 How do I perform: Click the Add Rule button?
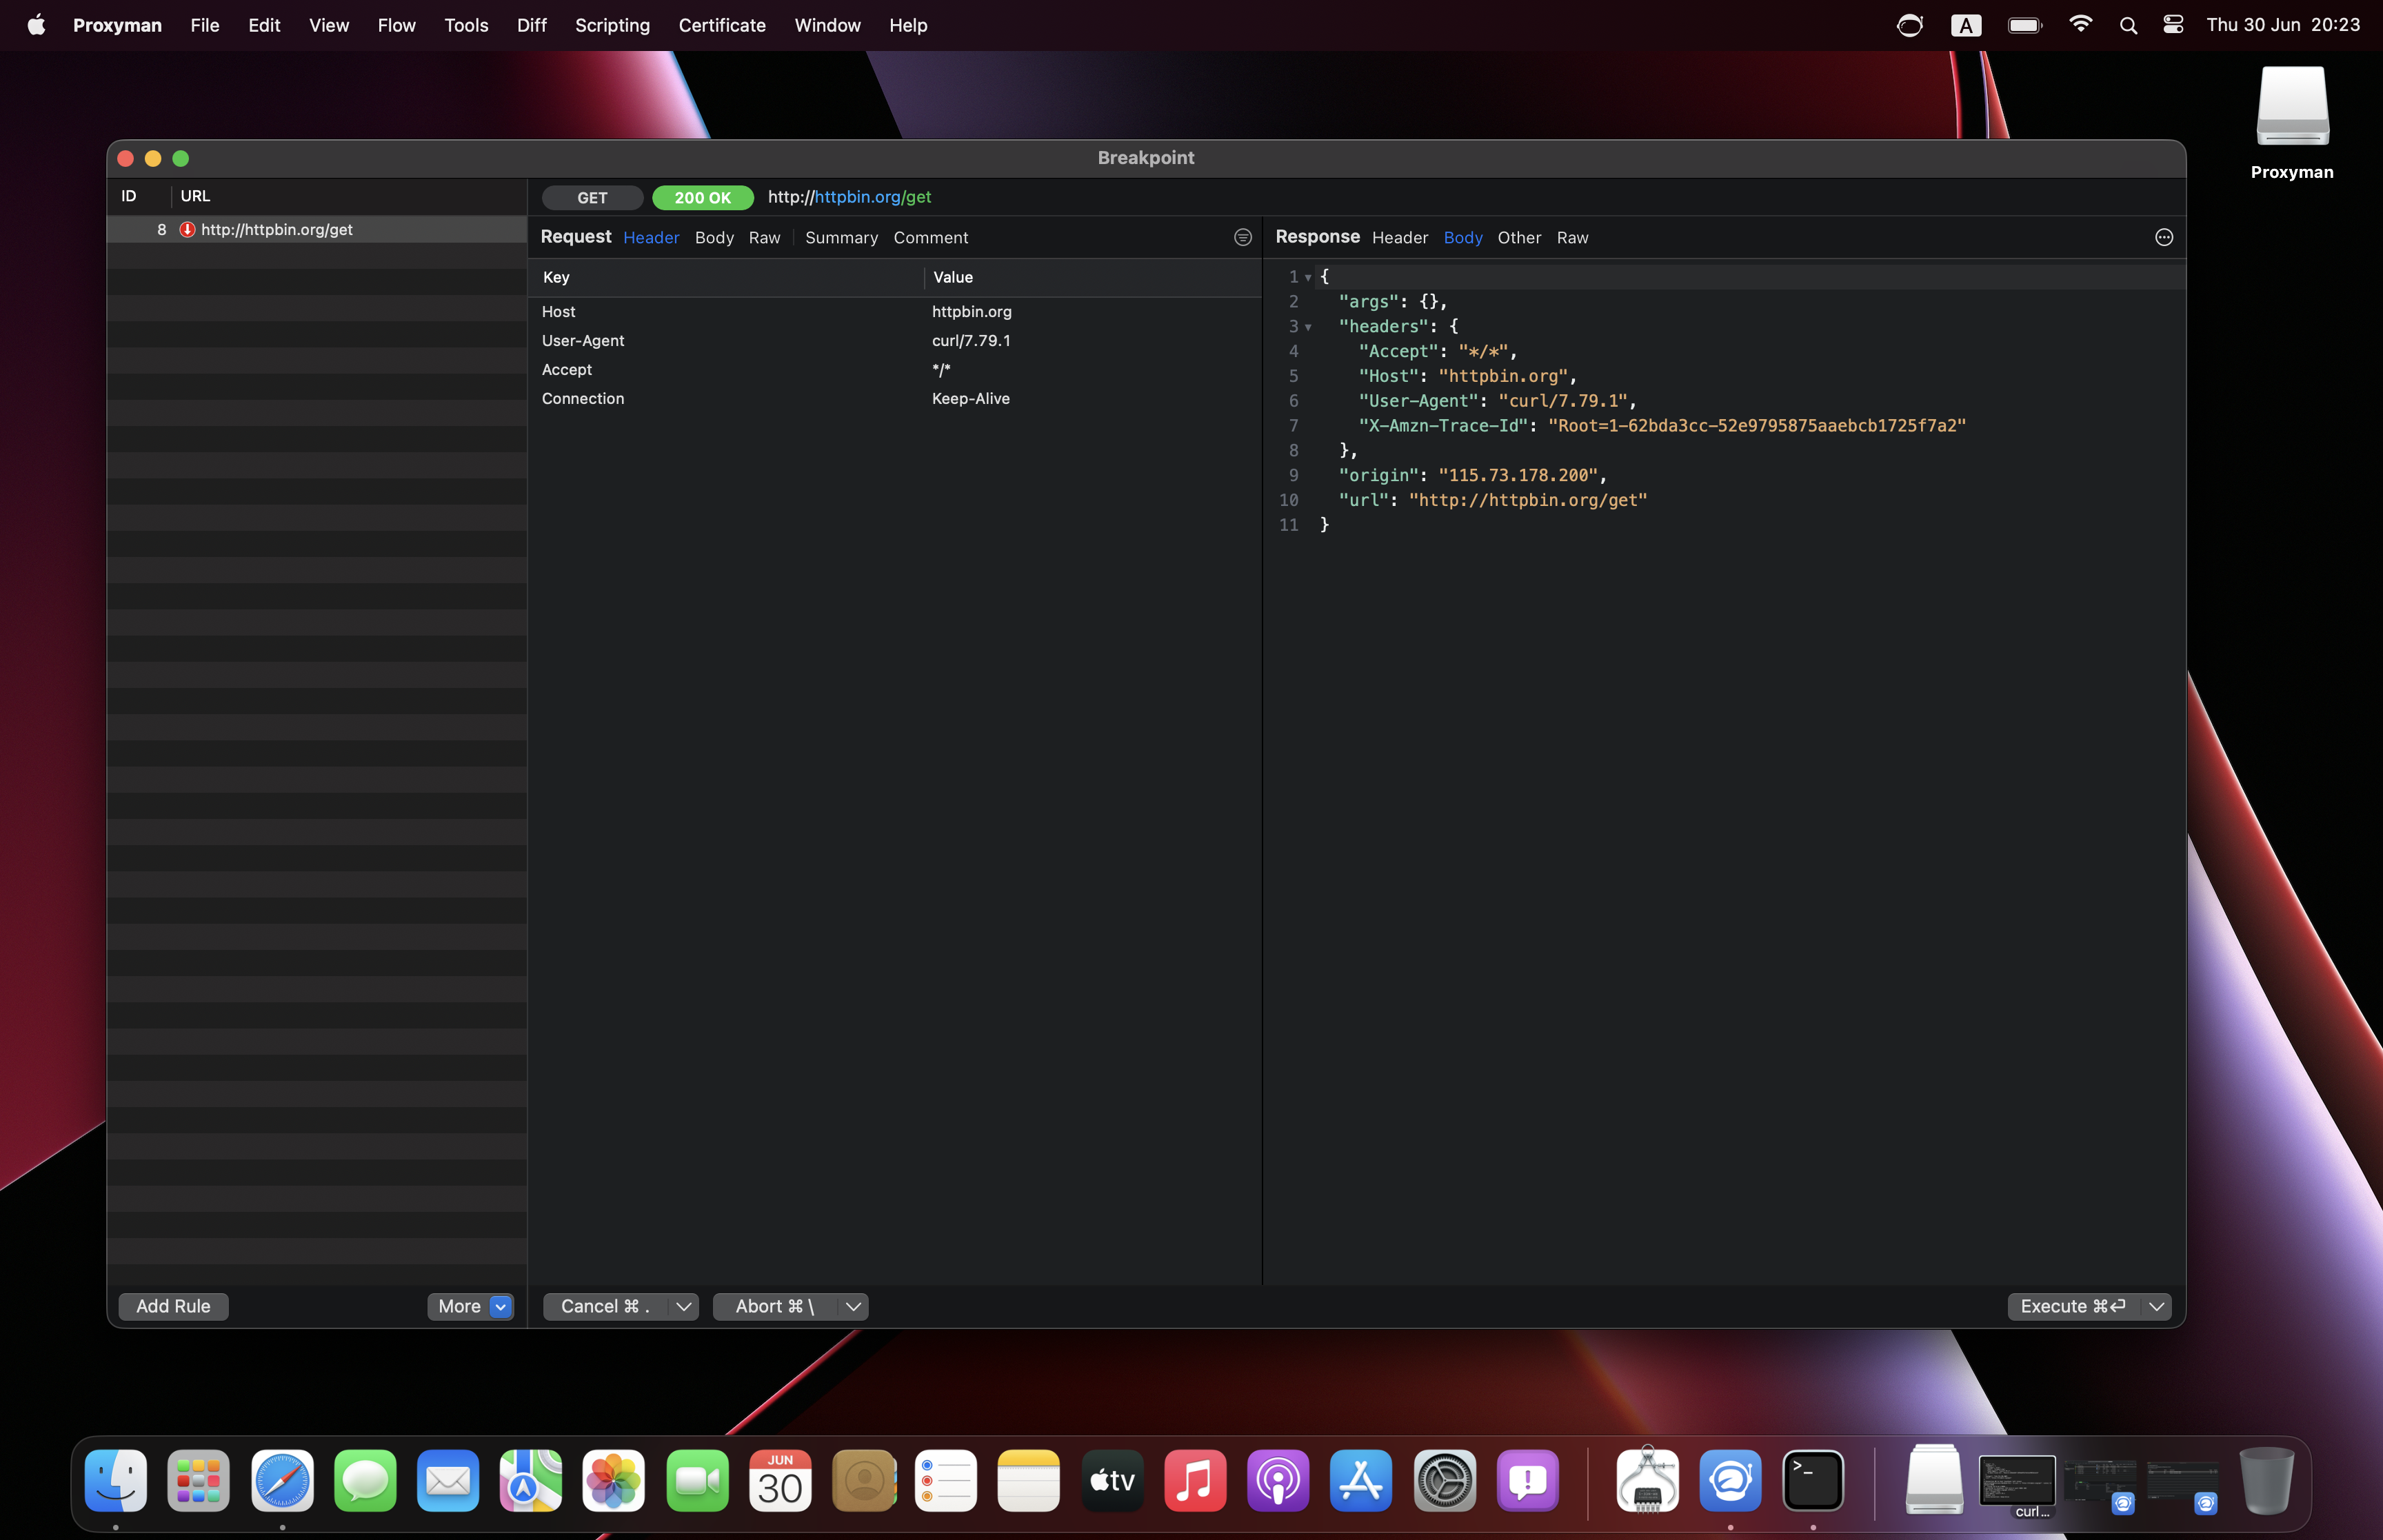pos(173,1306)
